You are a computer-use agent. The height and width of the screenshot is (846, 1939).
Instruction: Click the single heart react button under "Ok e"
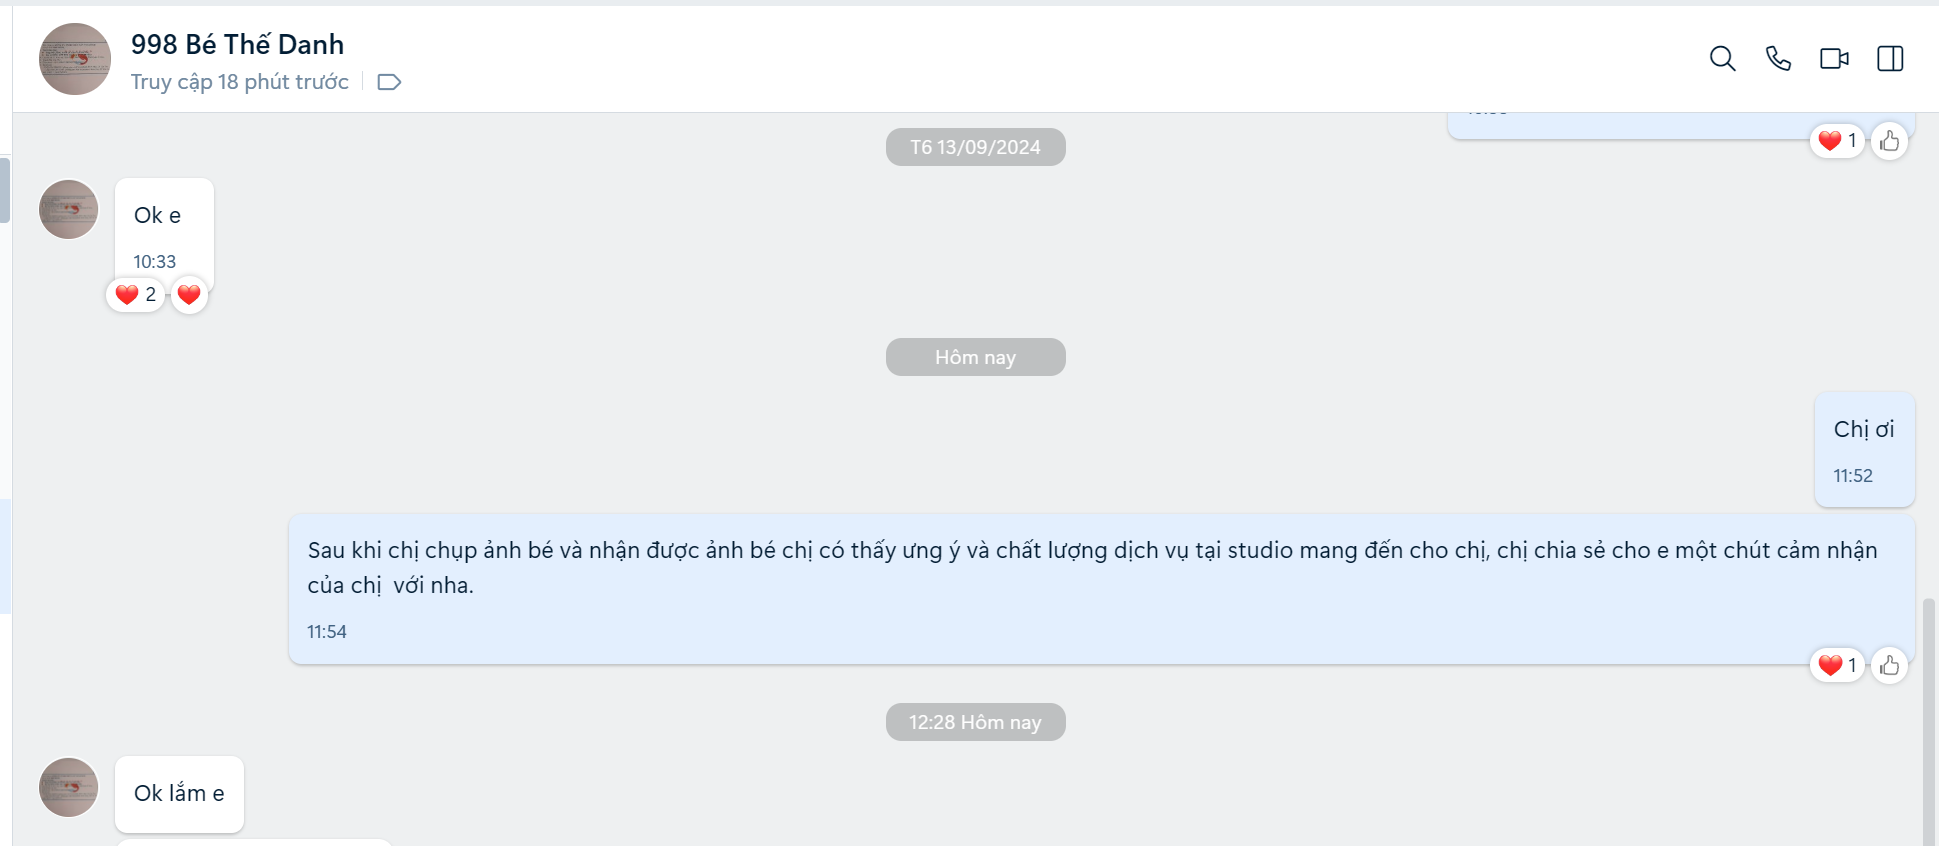pos(189,295)
